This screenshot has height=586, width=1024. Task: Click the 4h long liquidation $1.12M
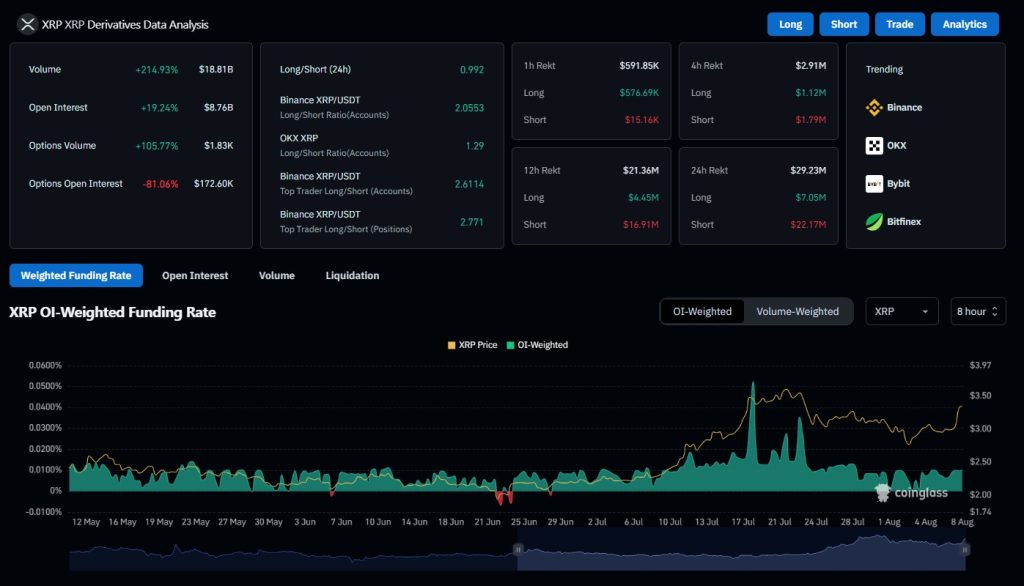point(810,93)
